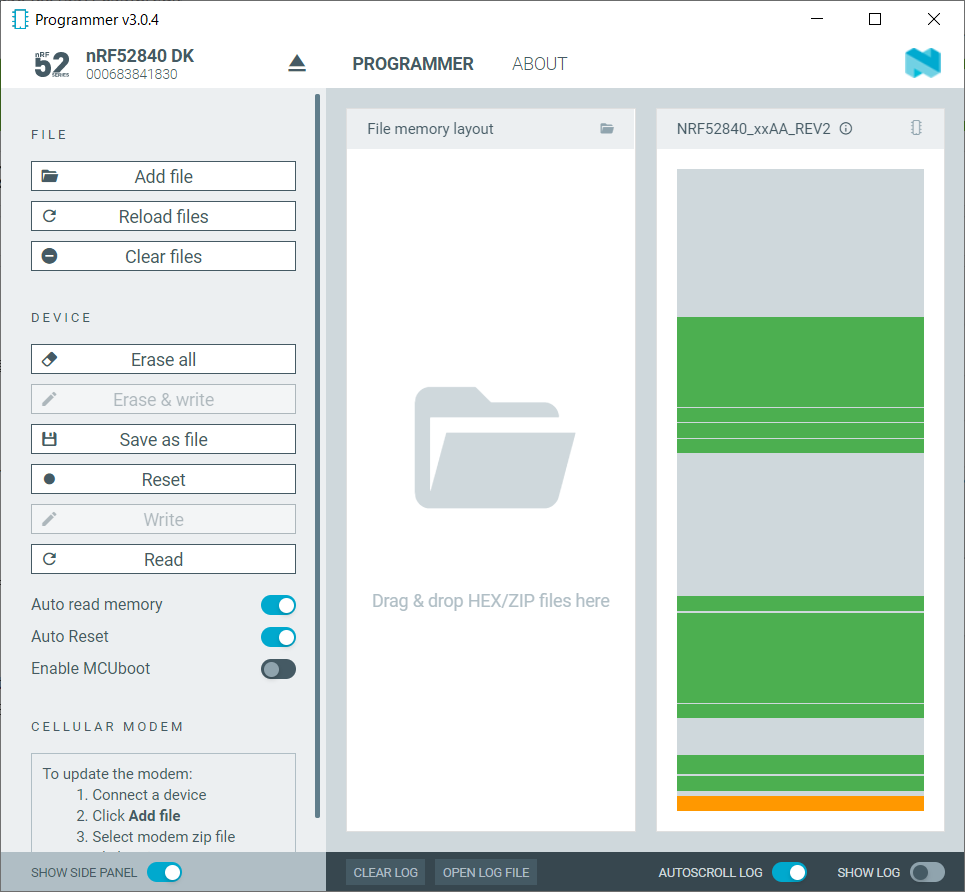This screenshot has width=965, height=892.
Task: Maximize the Programmer window
Action: (875, 19)
